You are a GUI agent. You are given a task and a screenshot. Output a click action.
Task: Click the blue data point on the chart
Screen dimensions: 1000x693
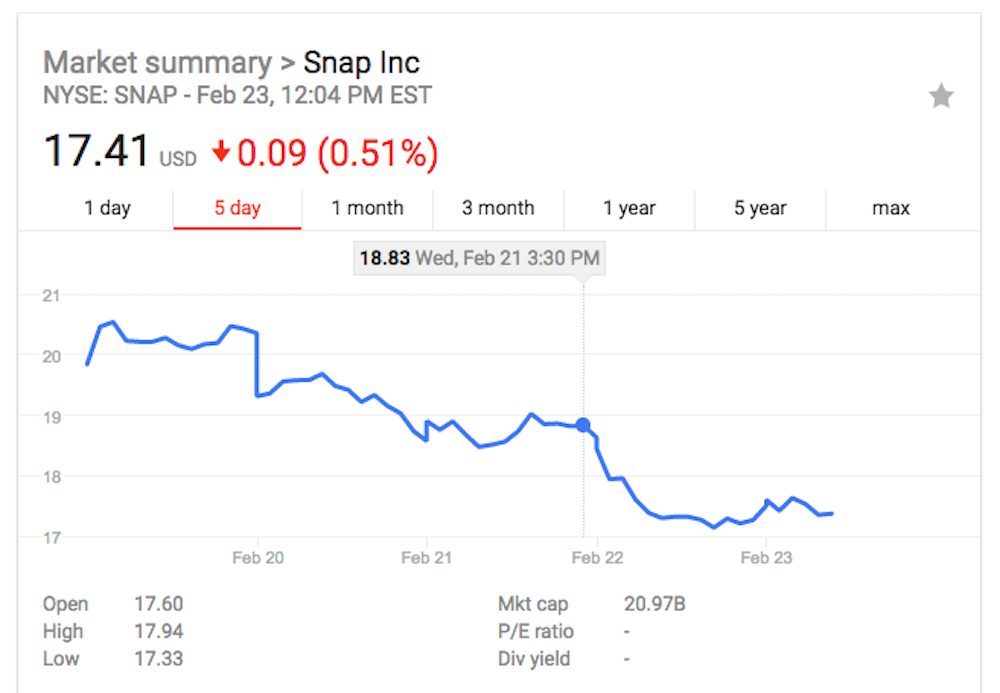click(x=583, y=425)
